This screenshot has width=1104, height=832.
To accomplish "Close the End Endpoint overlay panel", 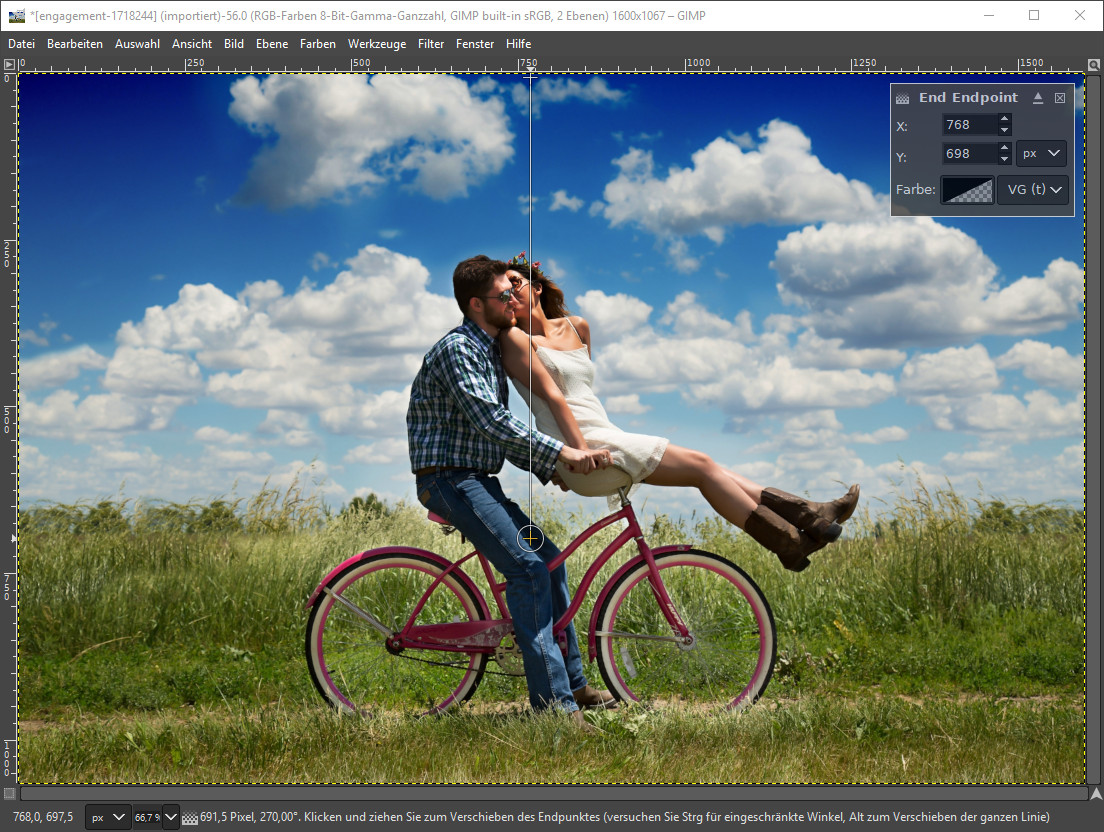I will (x=1060, y=98).
